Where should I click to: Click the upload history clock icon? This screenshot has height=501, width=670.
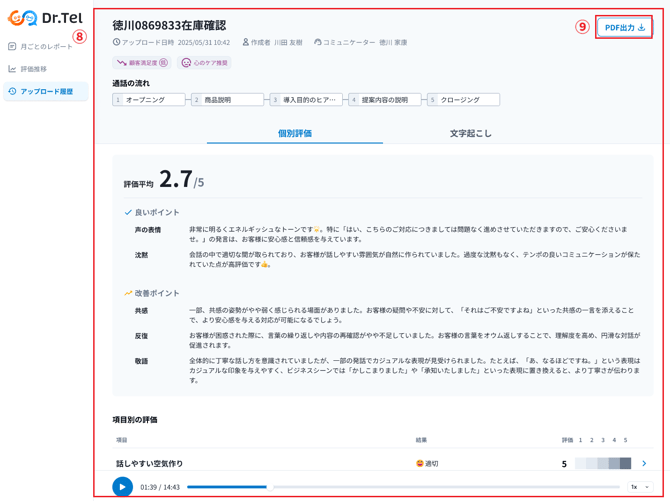coord(12,91)
